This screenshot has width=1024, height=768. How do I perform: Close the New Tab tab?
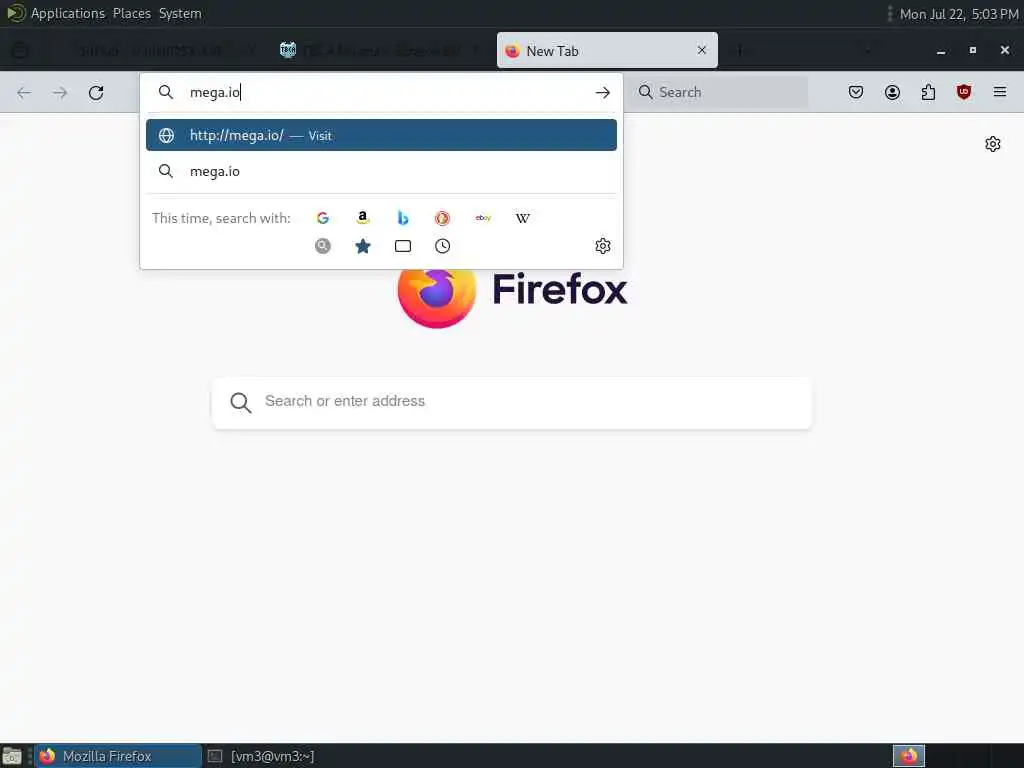701,50
